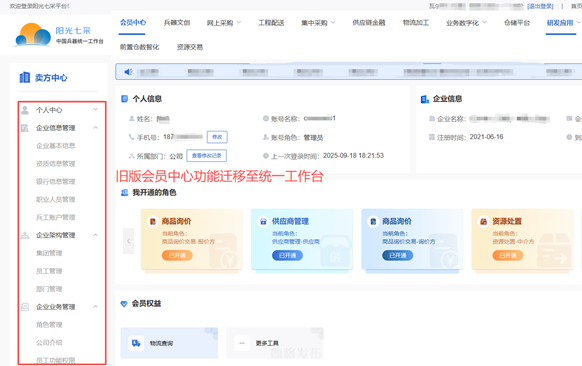Open the 工程配送 nav item

click(271, 23)
